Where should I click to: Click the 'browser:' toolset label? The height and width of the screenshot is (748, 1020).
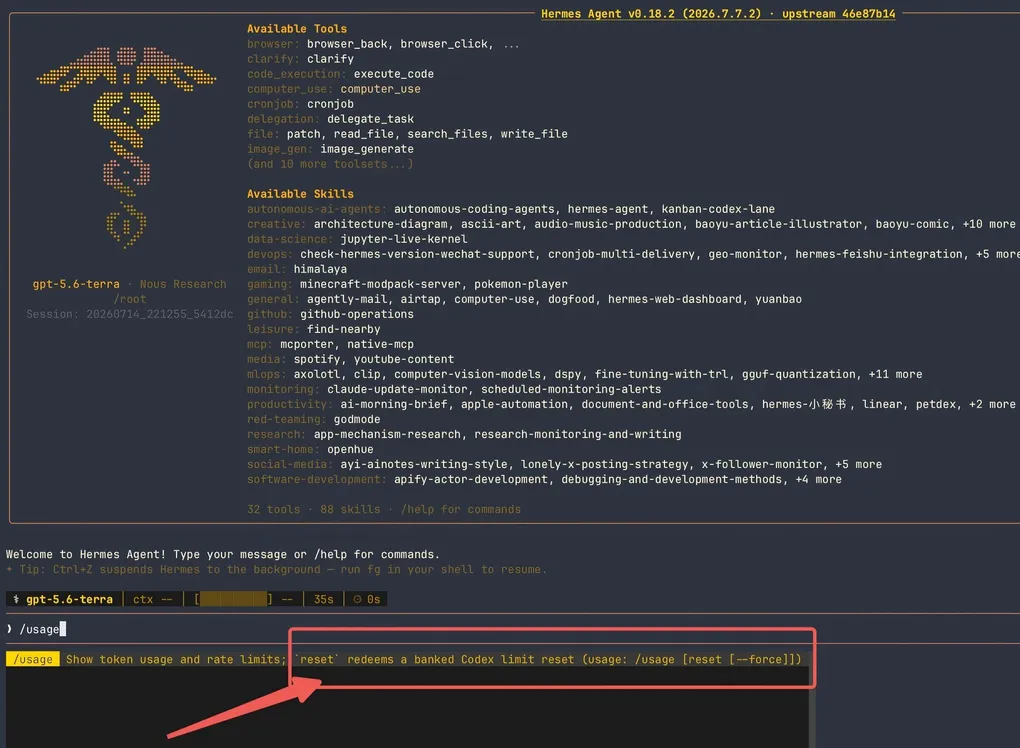tap(273, 44)
